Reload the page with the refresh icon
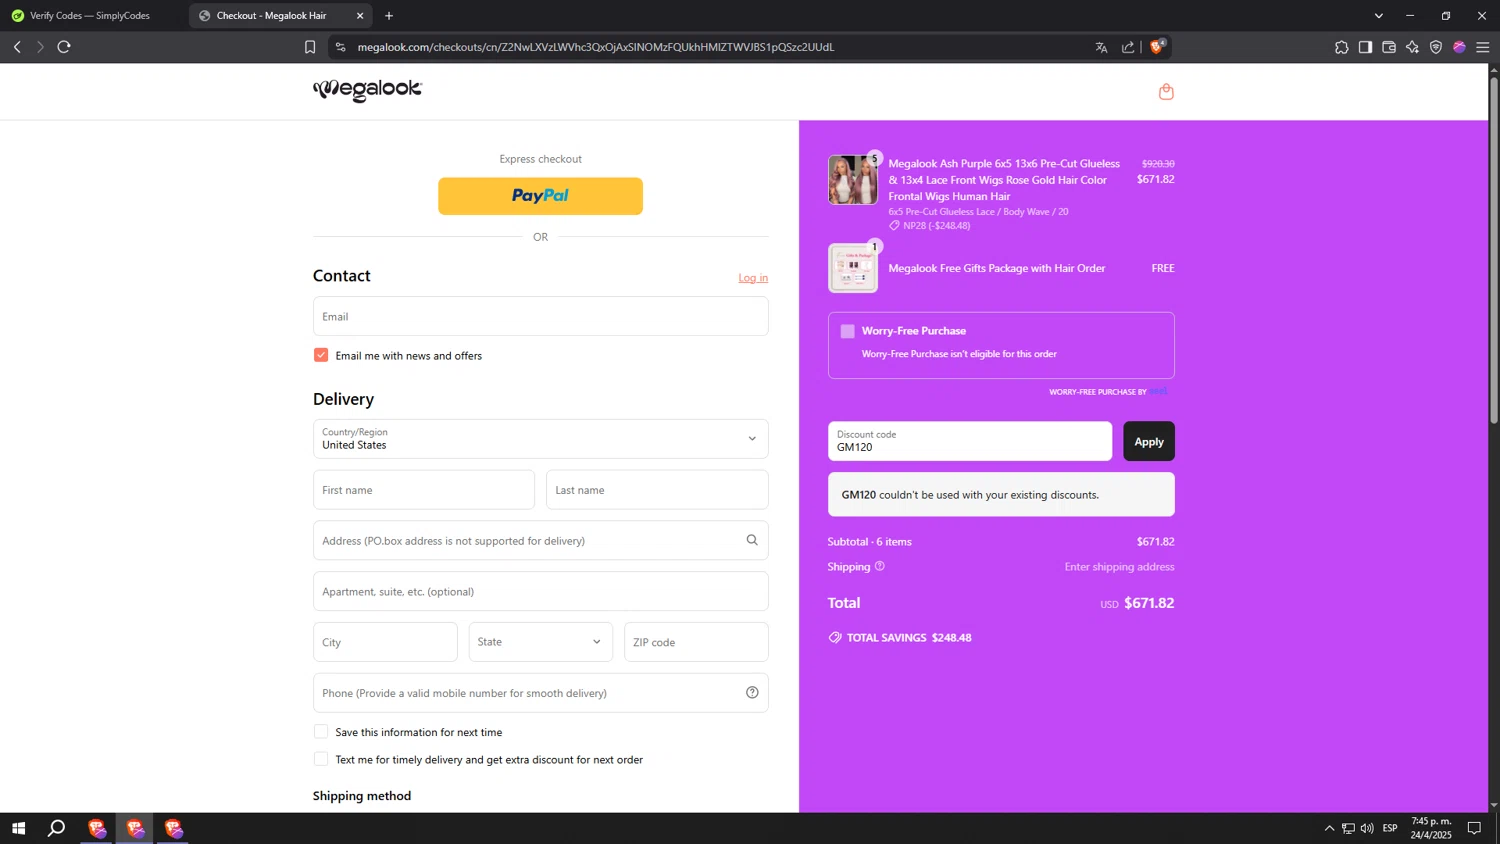Viewport: 1500px width, 844px height. point(64,47)
